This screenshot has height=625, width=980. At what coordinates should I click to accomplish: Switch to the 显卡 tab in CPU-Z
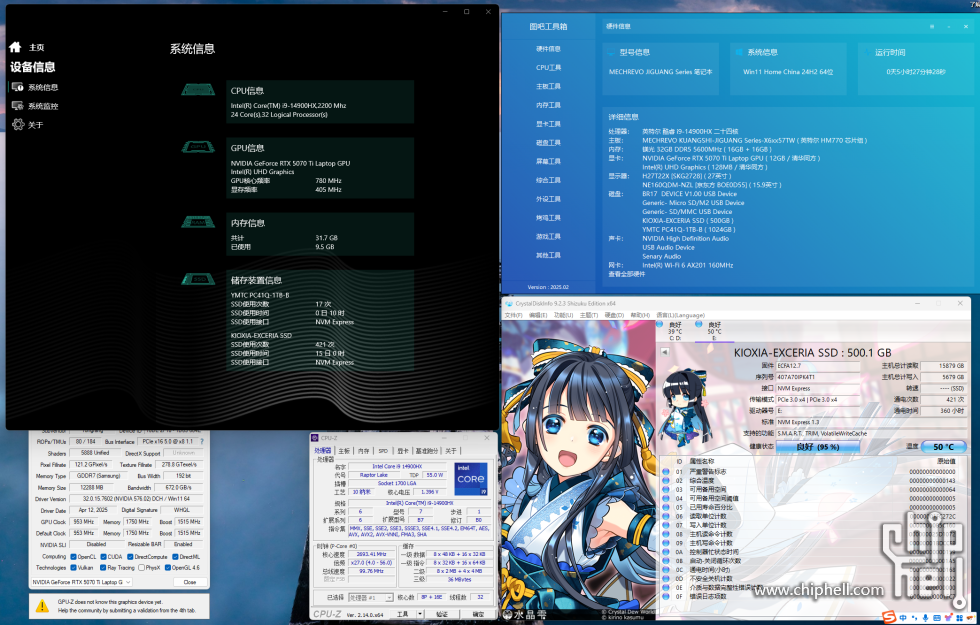pos(403,451)
